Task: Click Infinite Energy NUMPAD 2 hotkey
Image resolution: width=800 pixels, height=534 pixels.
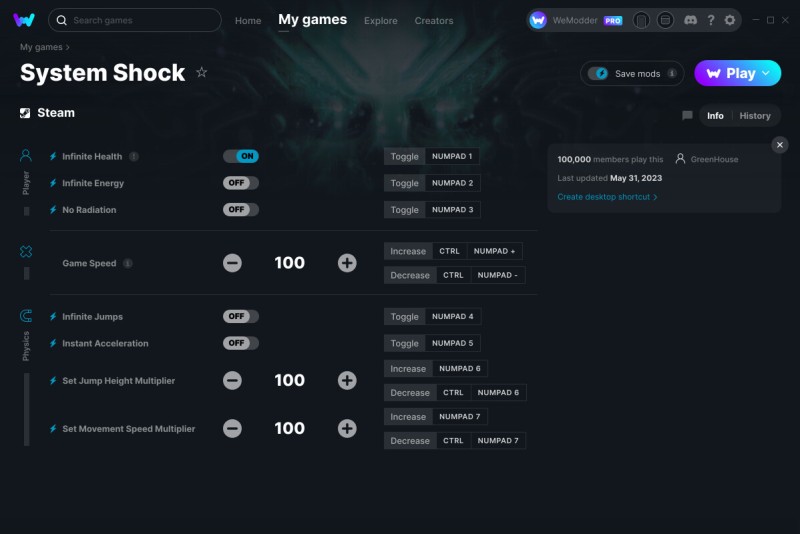Action: [x=453, y=183]
